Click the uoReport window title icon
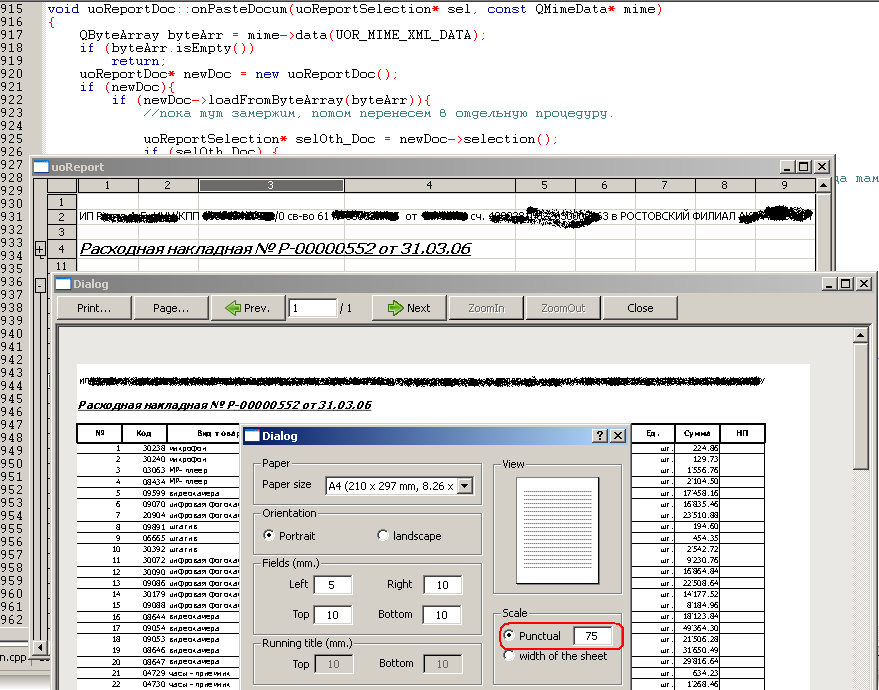This screenshot has width=879, height=690. click(x=41, y=167)
